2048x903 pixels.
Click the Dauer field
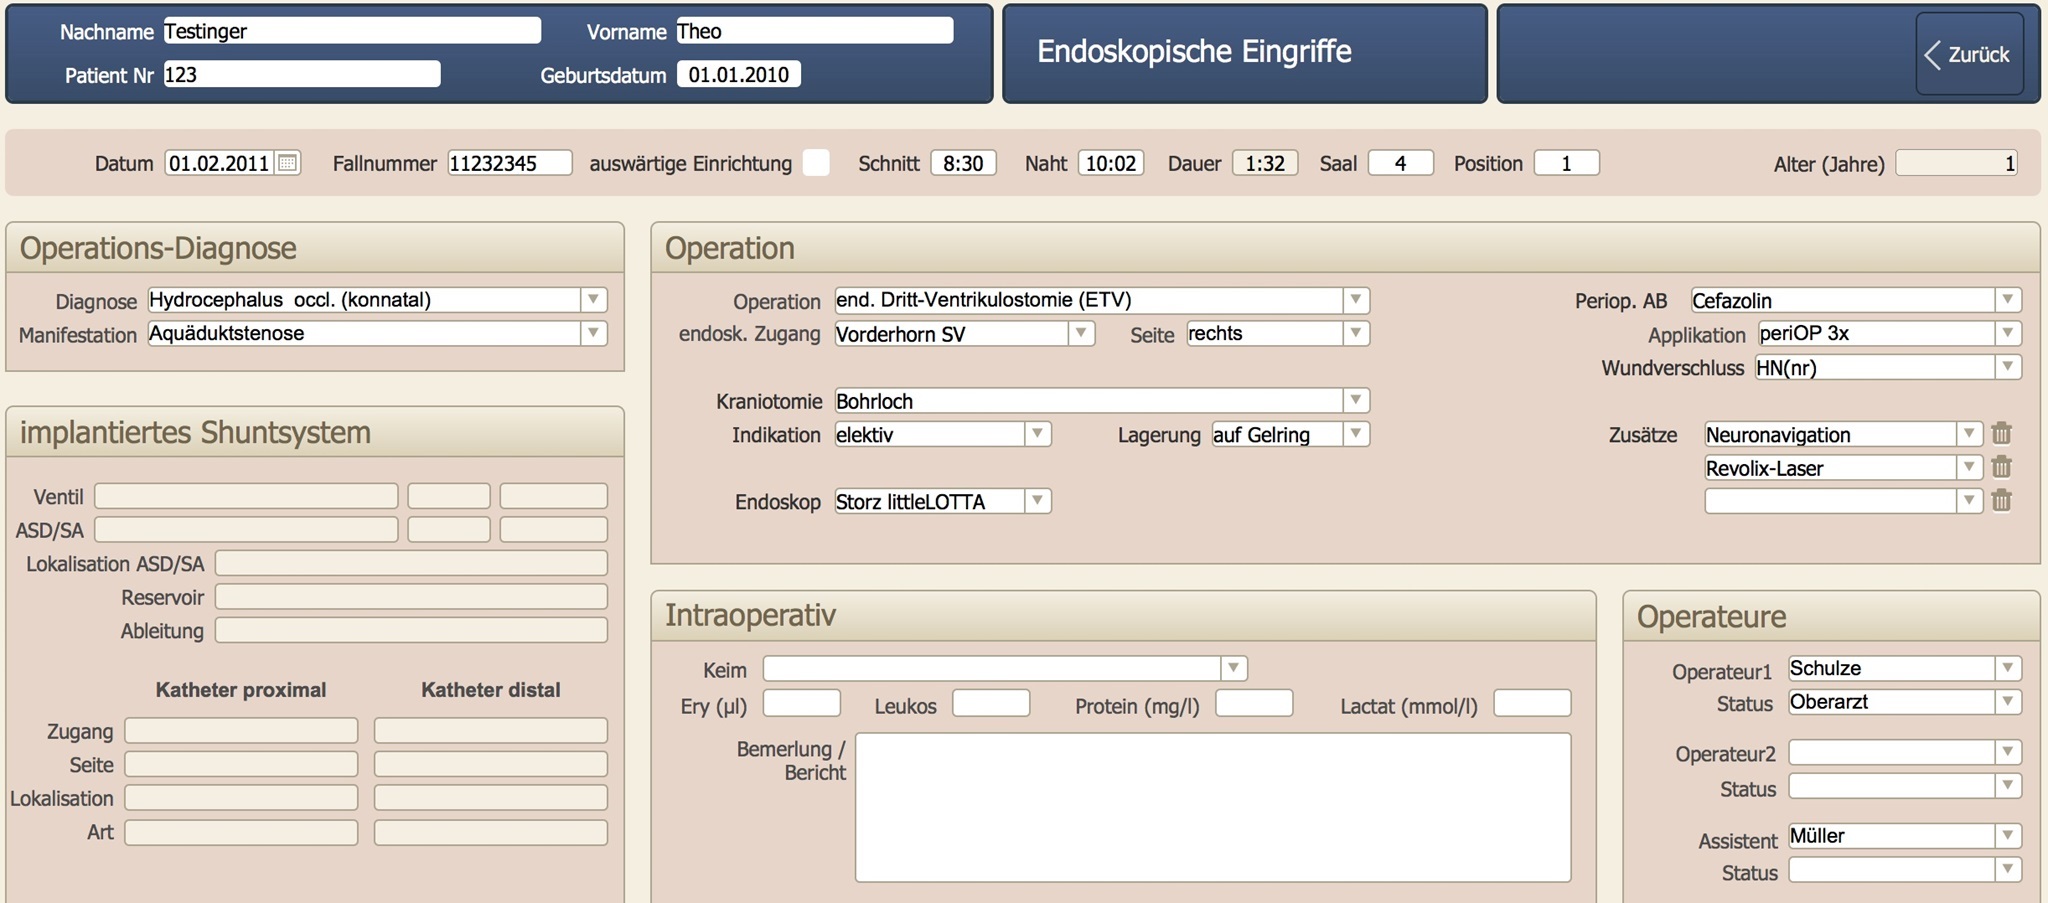(x=1265, y=163)
